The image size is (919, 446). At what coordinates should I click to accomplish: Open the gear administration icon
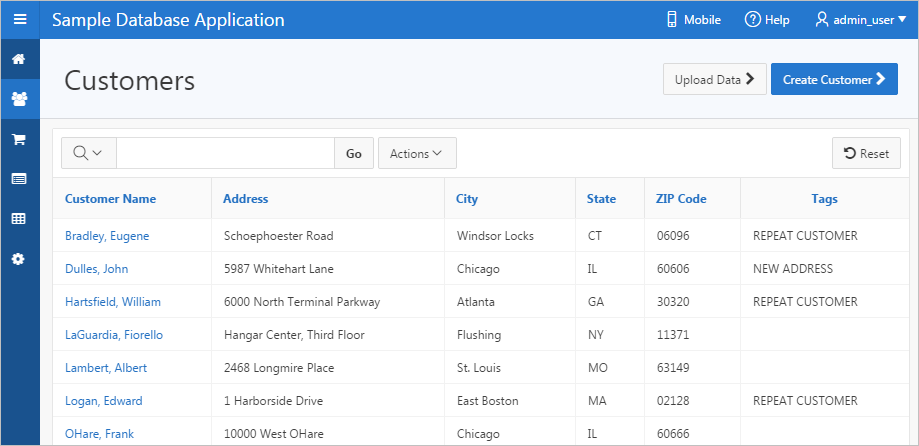[x=19, y=258]
